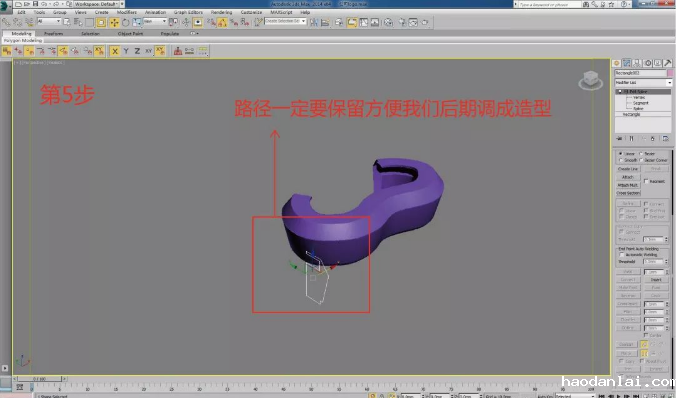Click the Create Line button
Screen dimensions: 676x398
(628, 169)
